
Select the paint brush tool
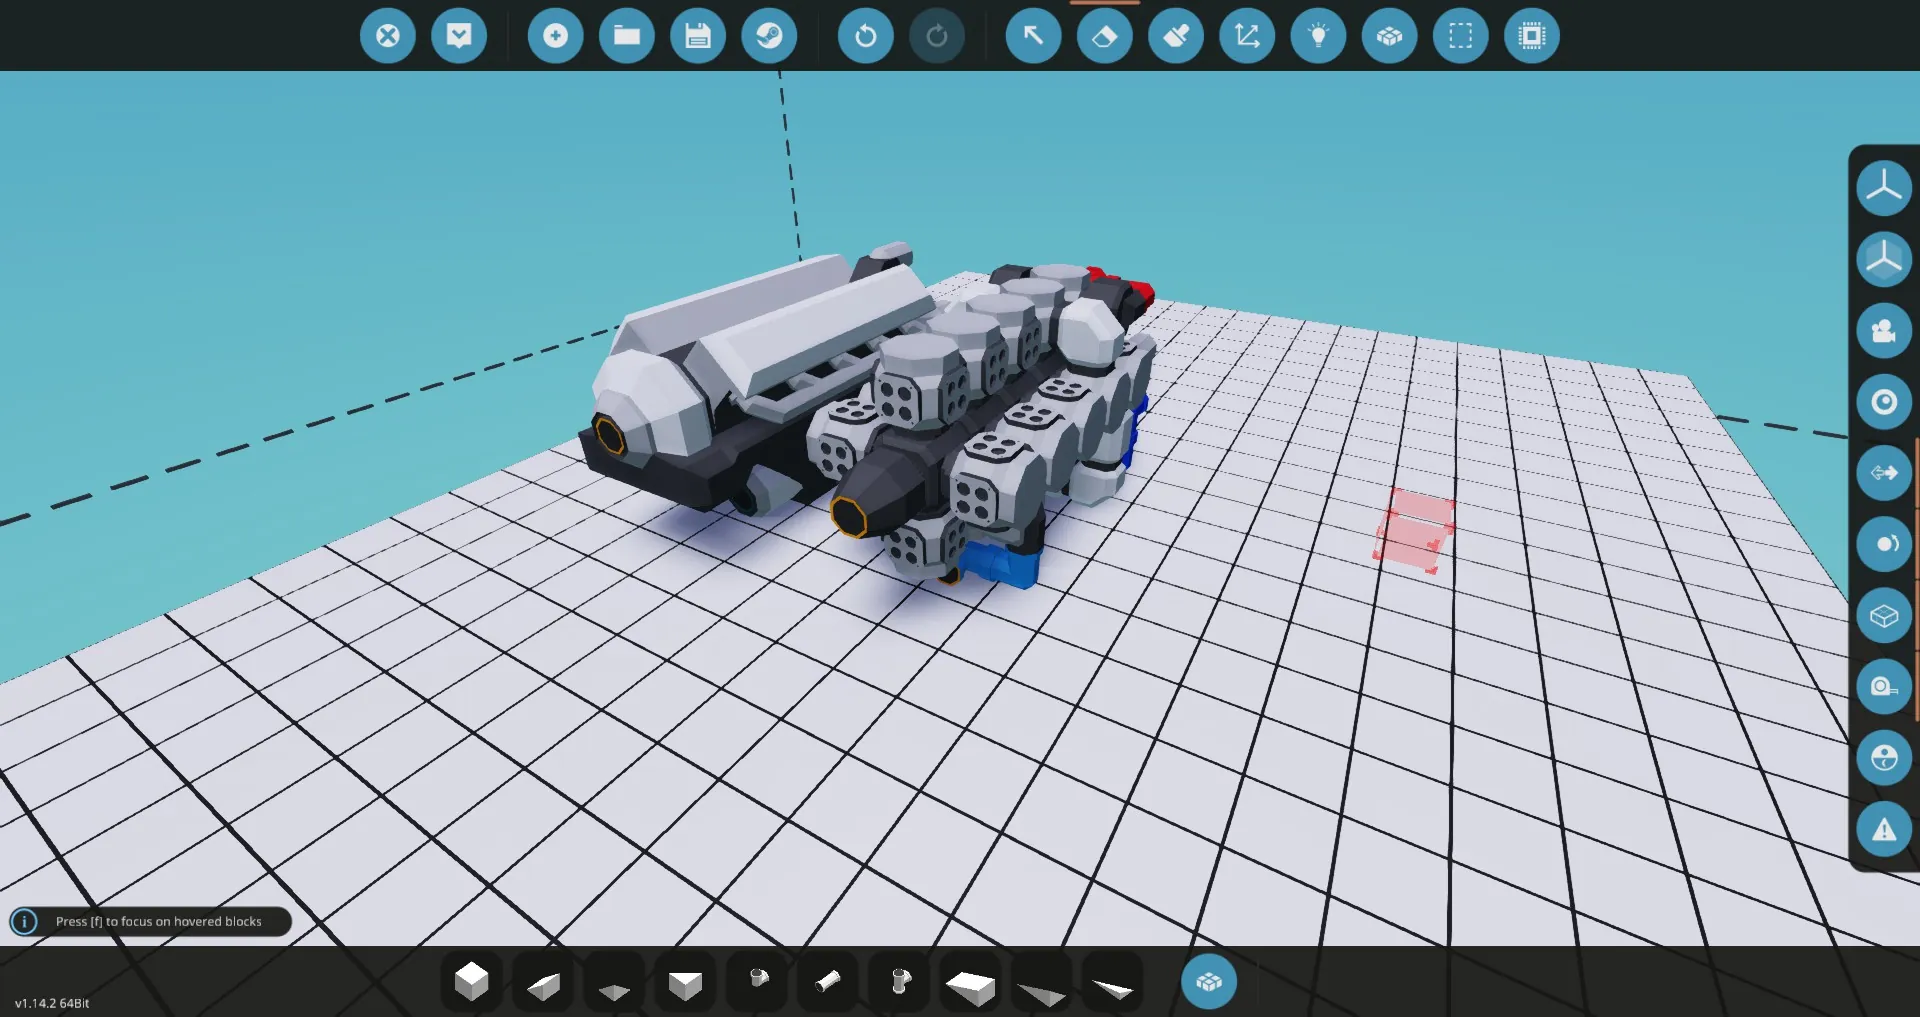[1175, 36]
